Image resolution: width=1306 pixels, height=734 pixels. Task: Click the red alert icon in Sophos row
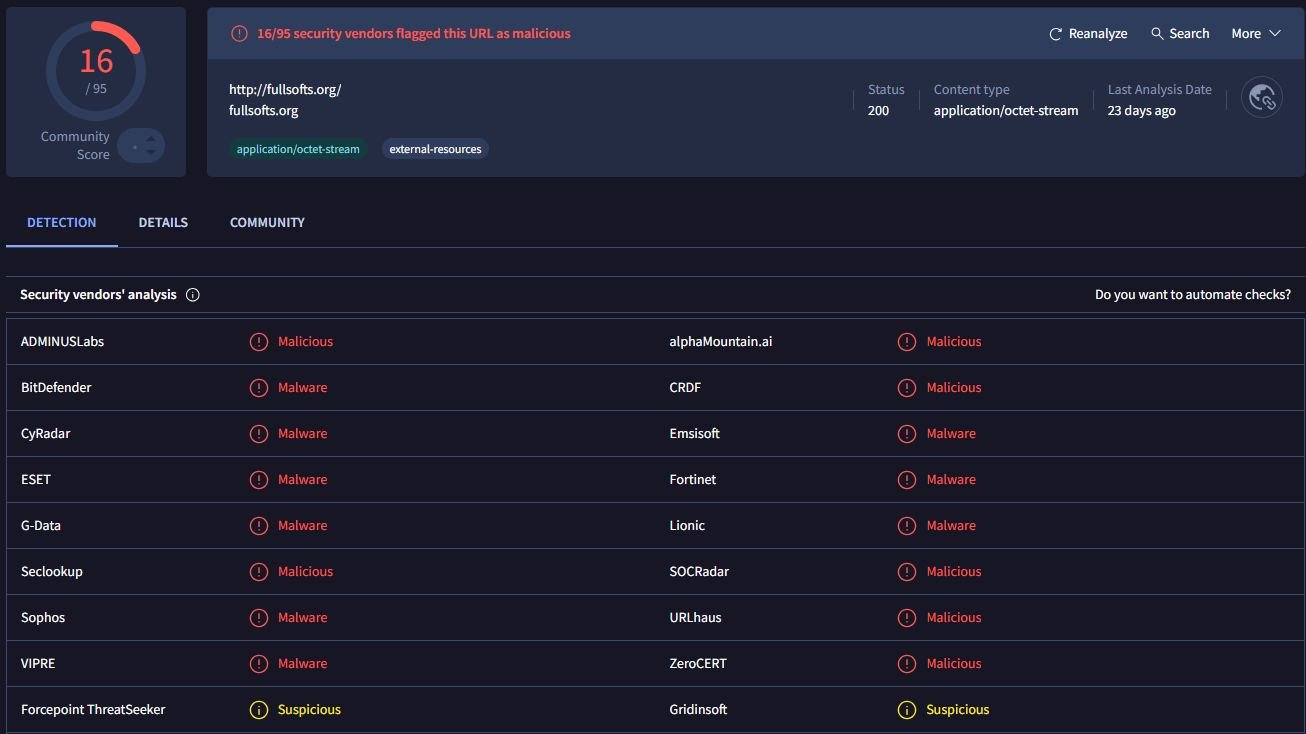pos(259,618)
